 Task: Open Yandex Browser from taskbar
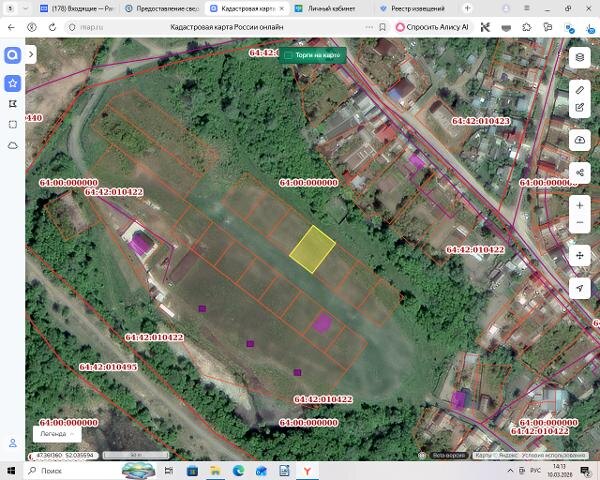click(x=307, y=470)
